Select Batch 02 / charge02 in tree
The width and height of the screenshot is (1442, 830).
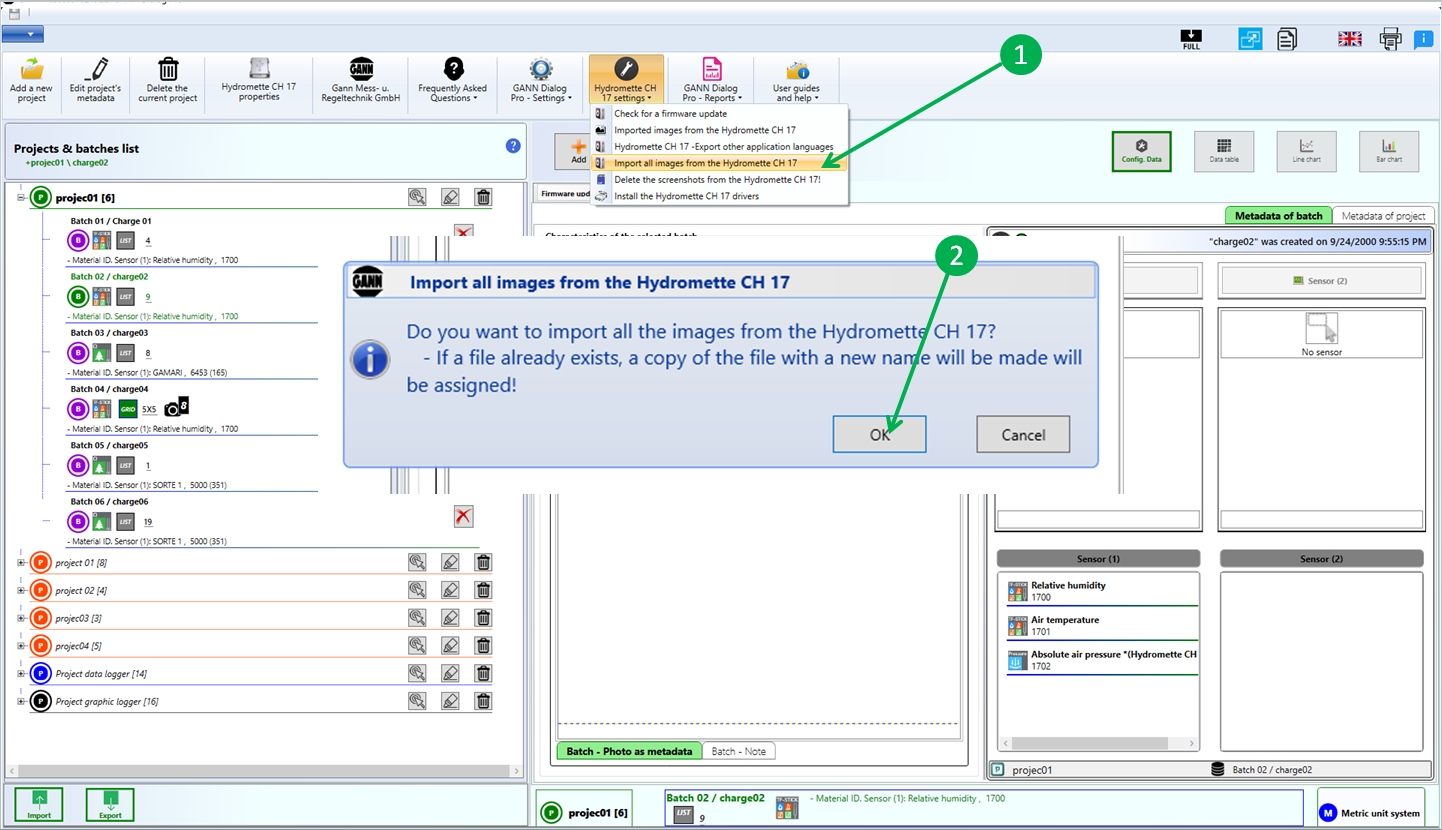click(x=109, y=276)
